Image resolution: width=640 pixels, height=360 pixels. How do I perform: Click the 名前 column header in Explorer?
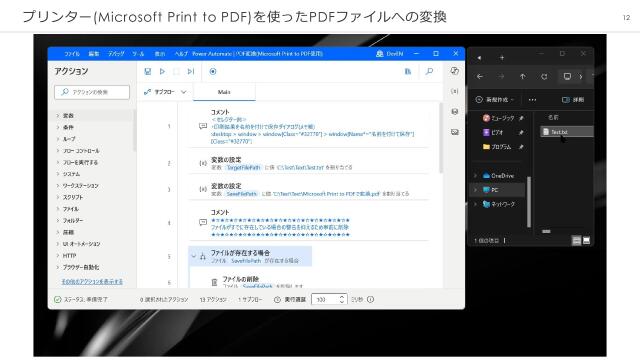(553, 117)
